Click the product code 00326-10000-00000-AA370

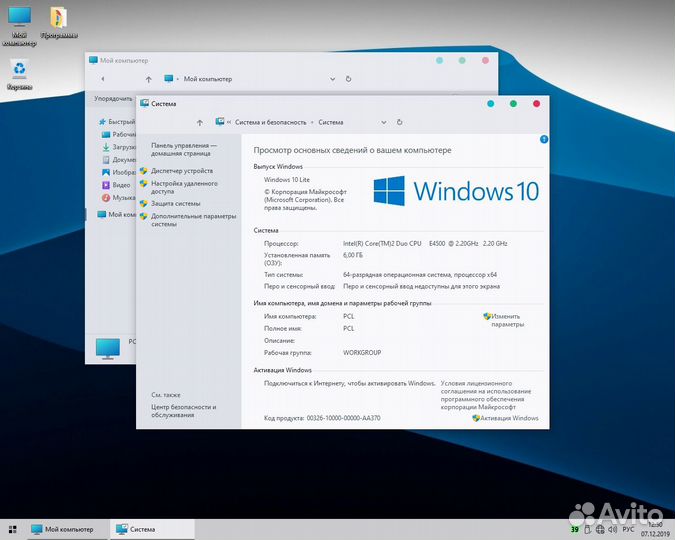click(344, 418)
